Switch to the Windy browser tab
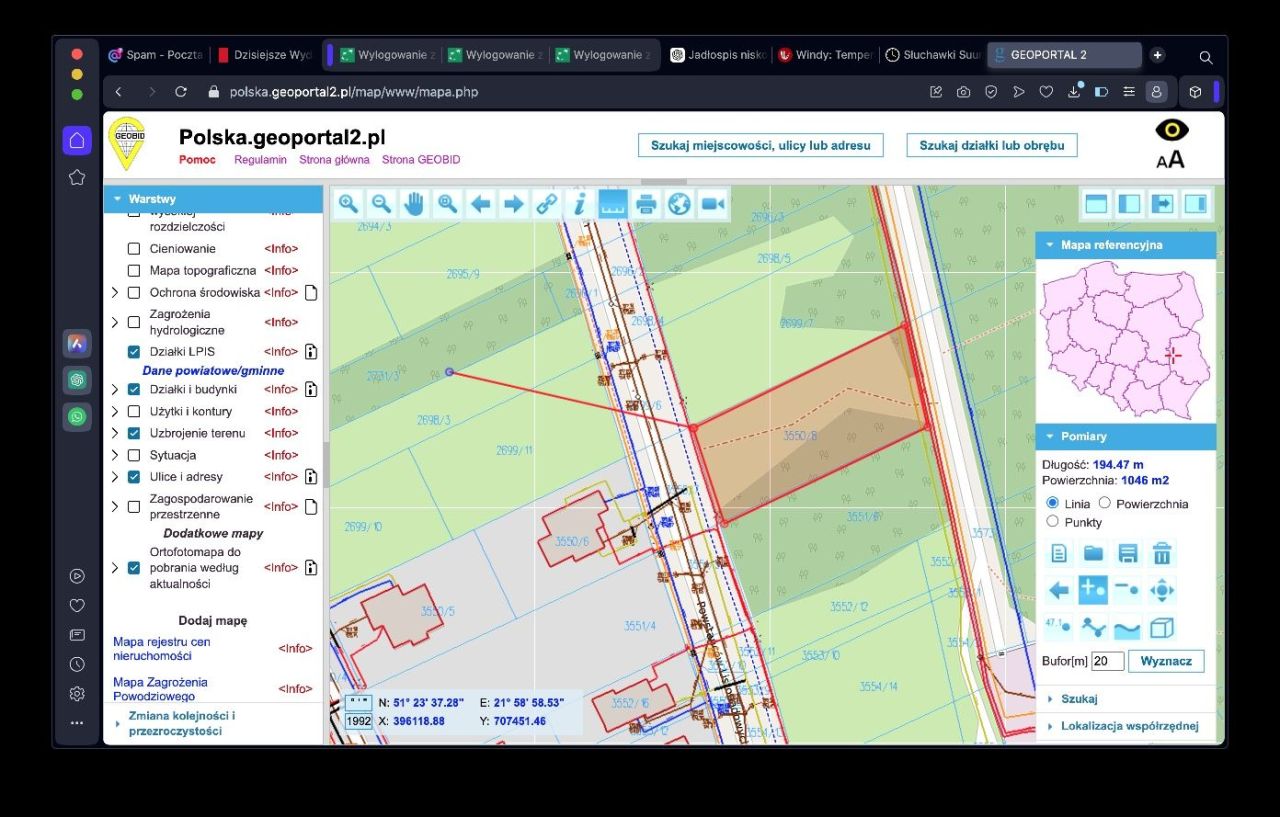This screenshot has height=817, width=1280. coord(826,55)
